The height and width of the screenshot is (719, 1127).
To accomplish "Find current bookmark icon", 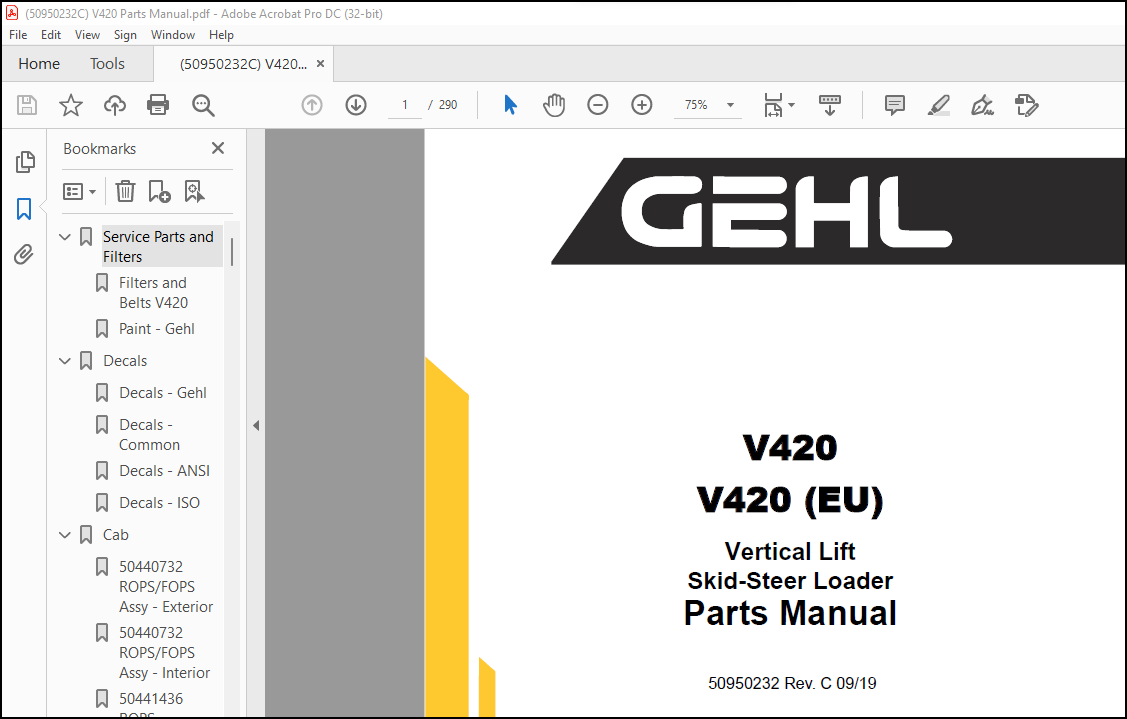I will click(x=194, y=191).
